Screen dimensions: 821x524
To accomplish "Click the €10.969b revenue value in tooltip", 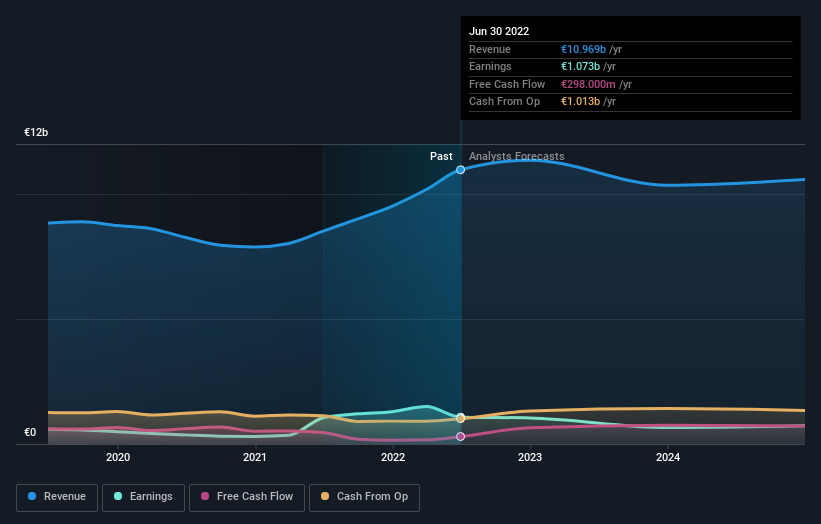I will click(x=583, y=49).
